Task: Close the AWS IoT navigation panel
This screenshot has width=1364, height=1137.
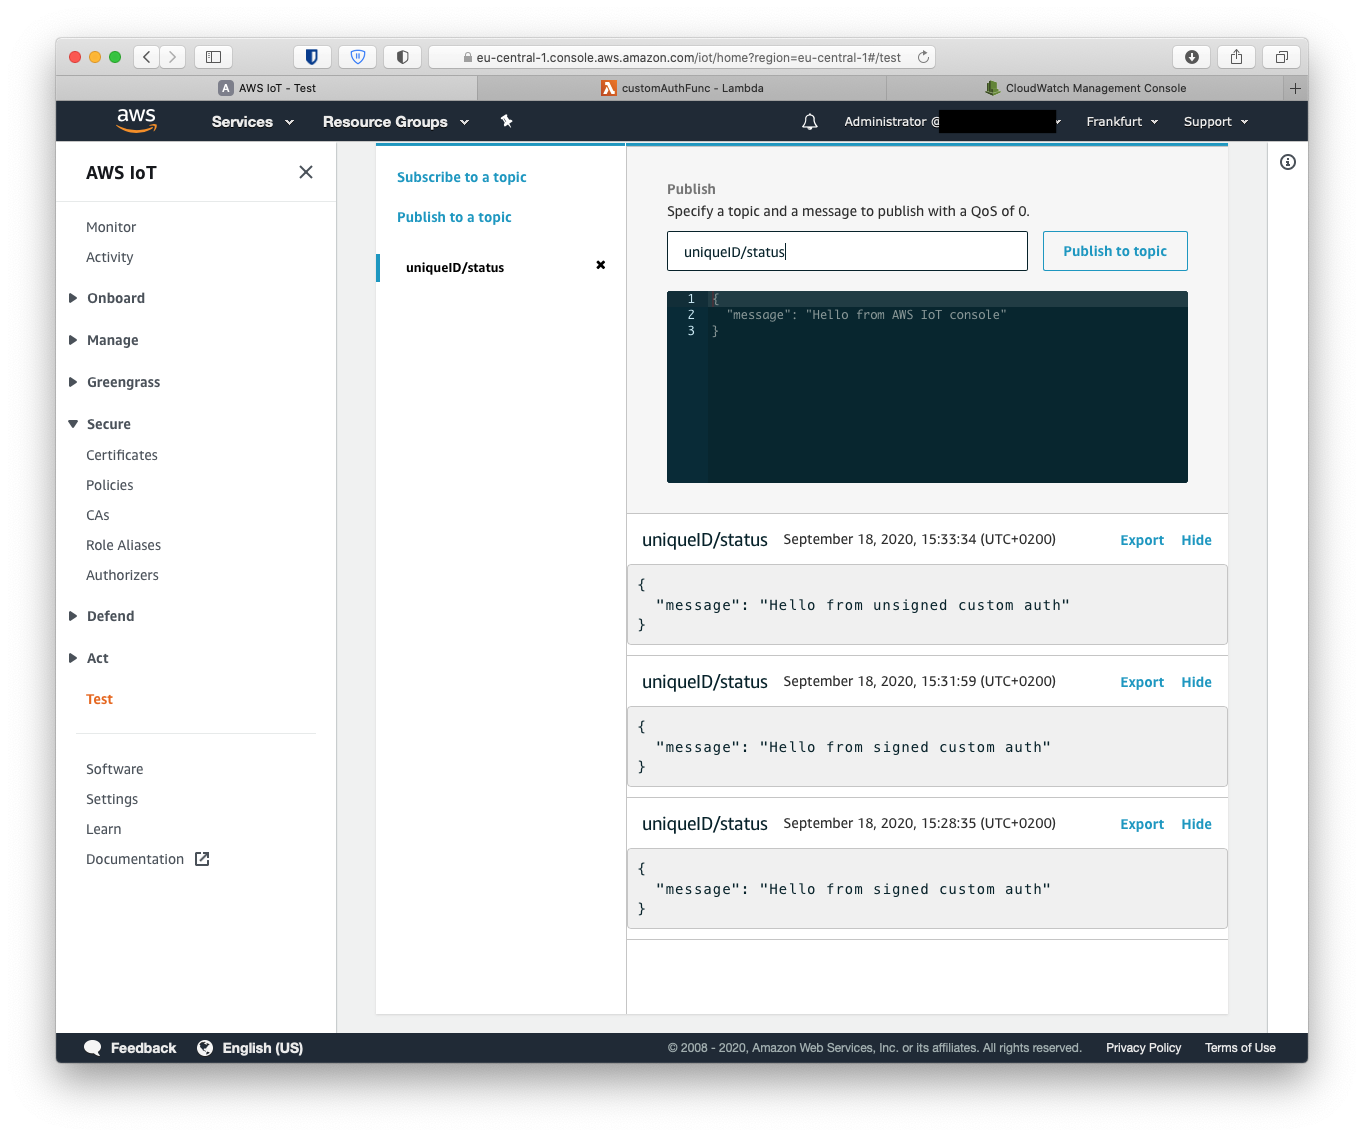Action: click(306, 172)
